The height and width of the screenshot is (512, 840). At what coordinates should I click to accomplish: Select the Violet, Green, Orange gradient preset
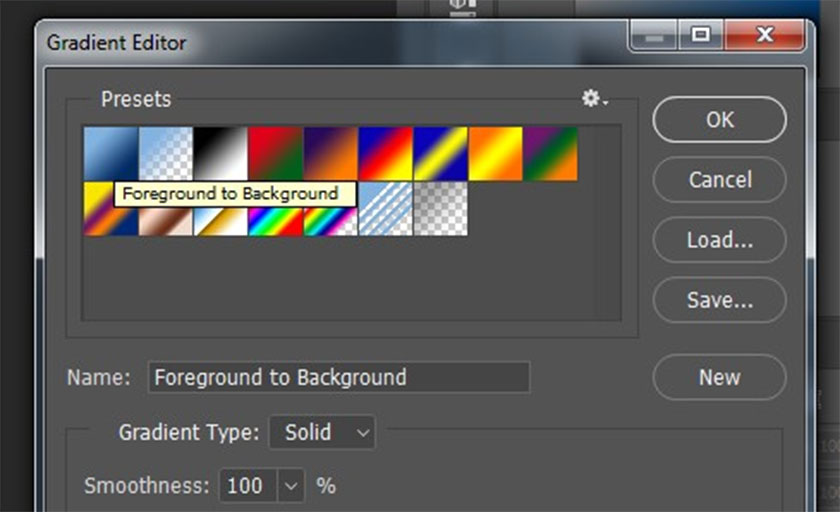551,153
